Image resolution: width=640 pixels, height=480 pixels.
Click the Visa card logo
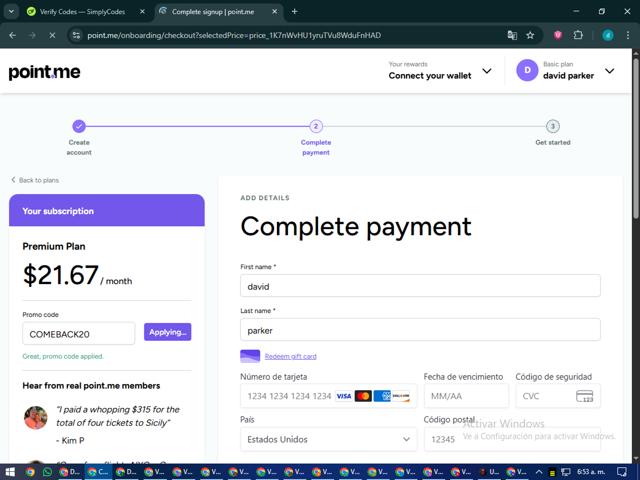pyautogui.click(x=344, y=396)
